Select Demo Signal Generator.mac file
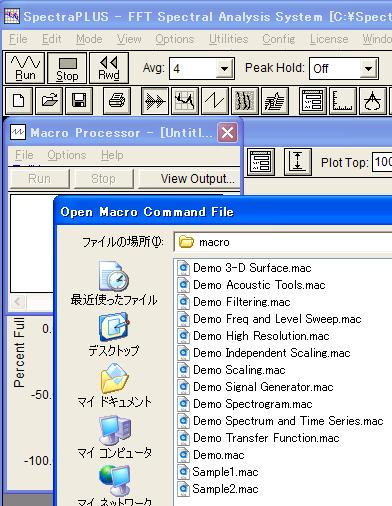 pyautogui.click(x=256, y=387)
